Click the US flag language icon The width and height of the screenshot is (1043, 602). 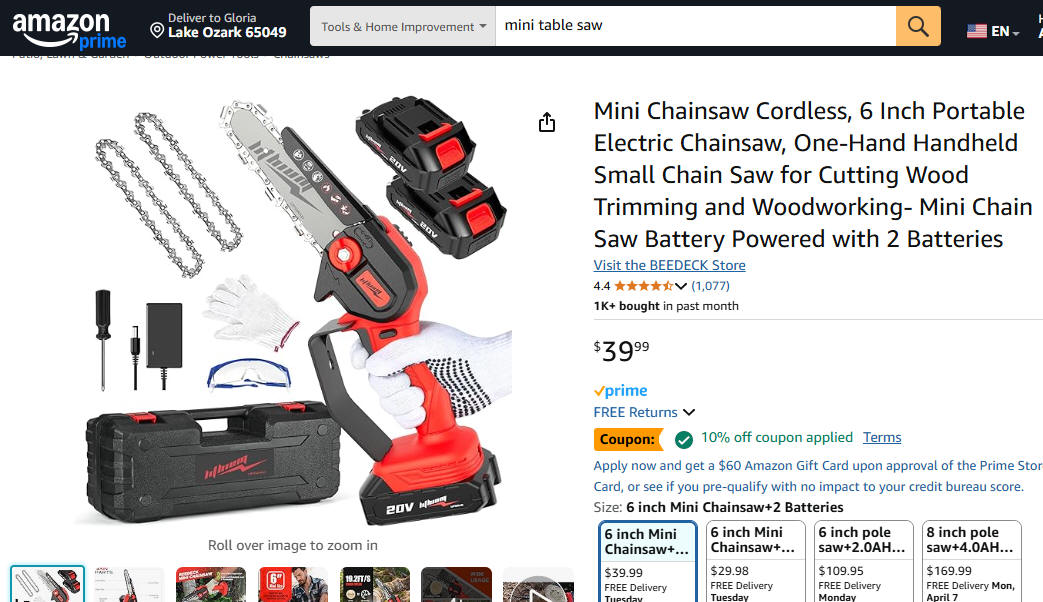tap(976, 31)
